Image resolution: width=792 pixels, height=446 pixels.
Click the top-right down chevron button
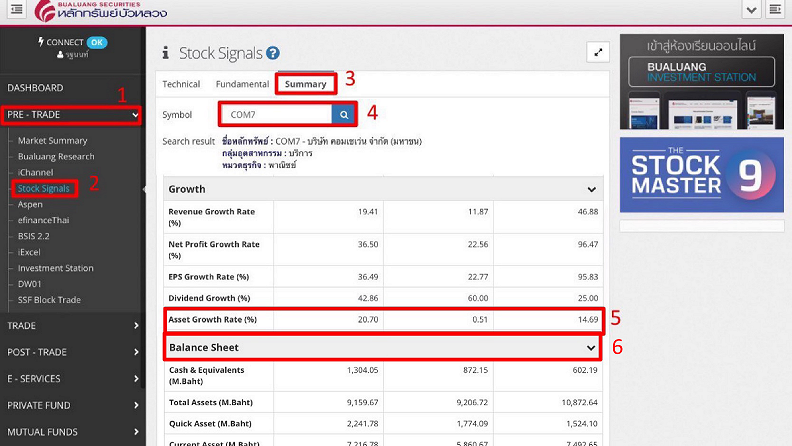[x=751, y=10]
